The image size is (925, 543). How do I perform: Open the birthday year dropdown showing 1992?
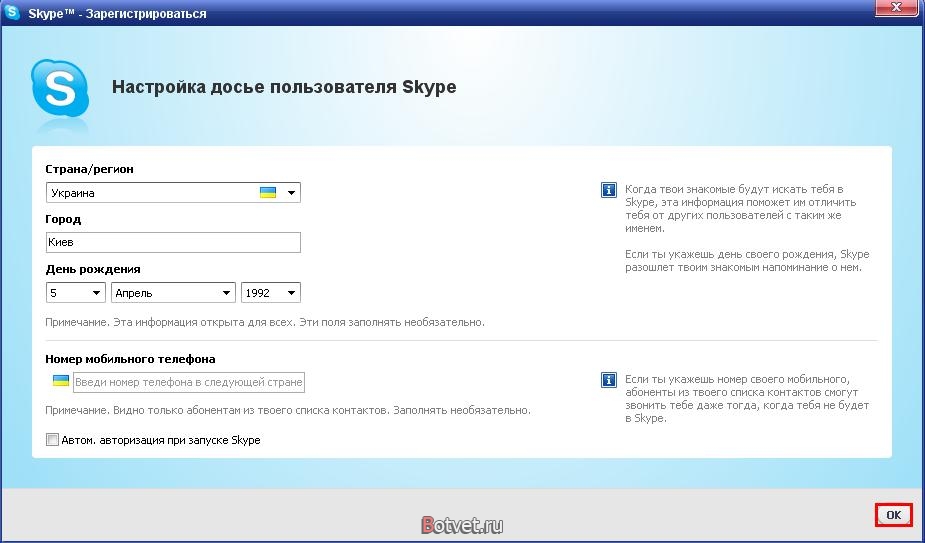click(x=271, y=293)
